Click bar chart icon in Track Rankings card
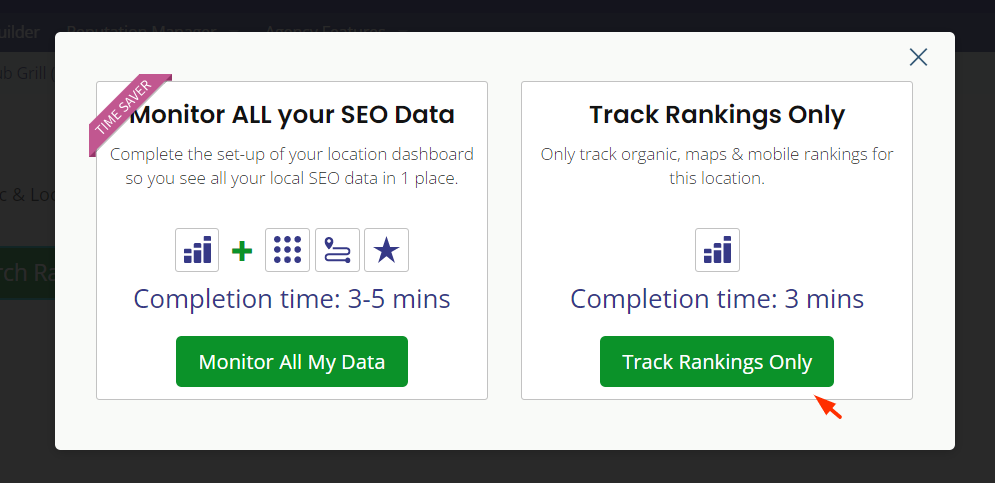This screenshot has height=483, width=995. 717,250
